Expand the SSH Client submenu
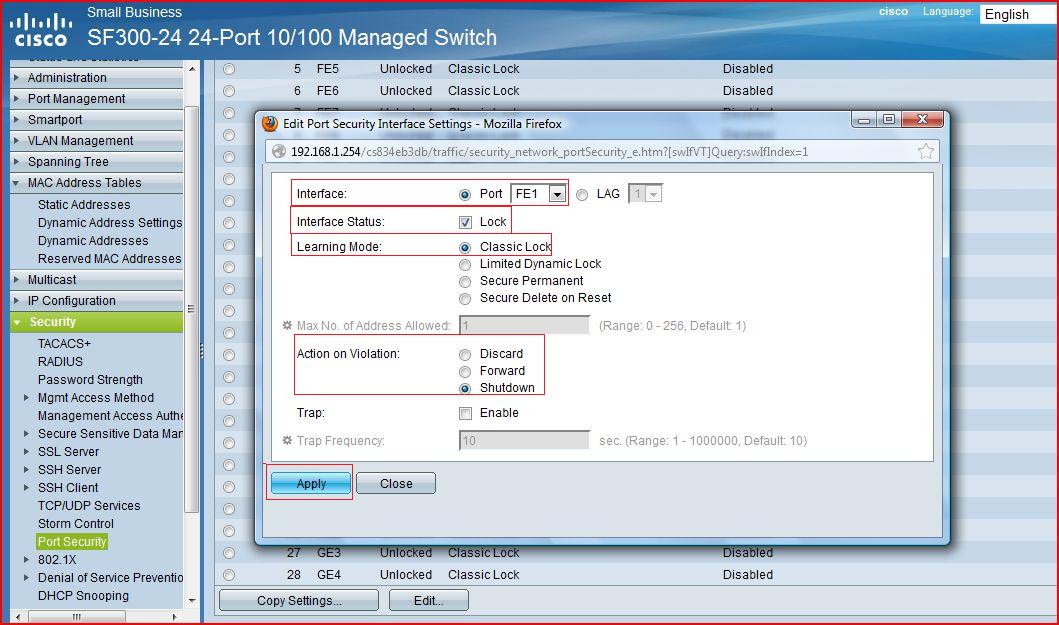 [26, 488]
